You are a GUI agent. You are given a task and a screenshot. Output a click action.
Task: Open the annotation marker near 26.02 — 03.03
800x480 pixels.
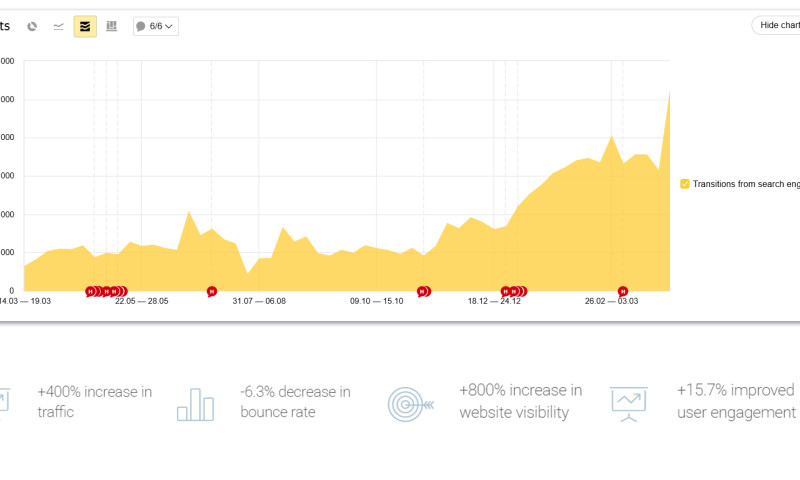pos(622,291)
